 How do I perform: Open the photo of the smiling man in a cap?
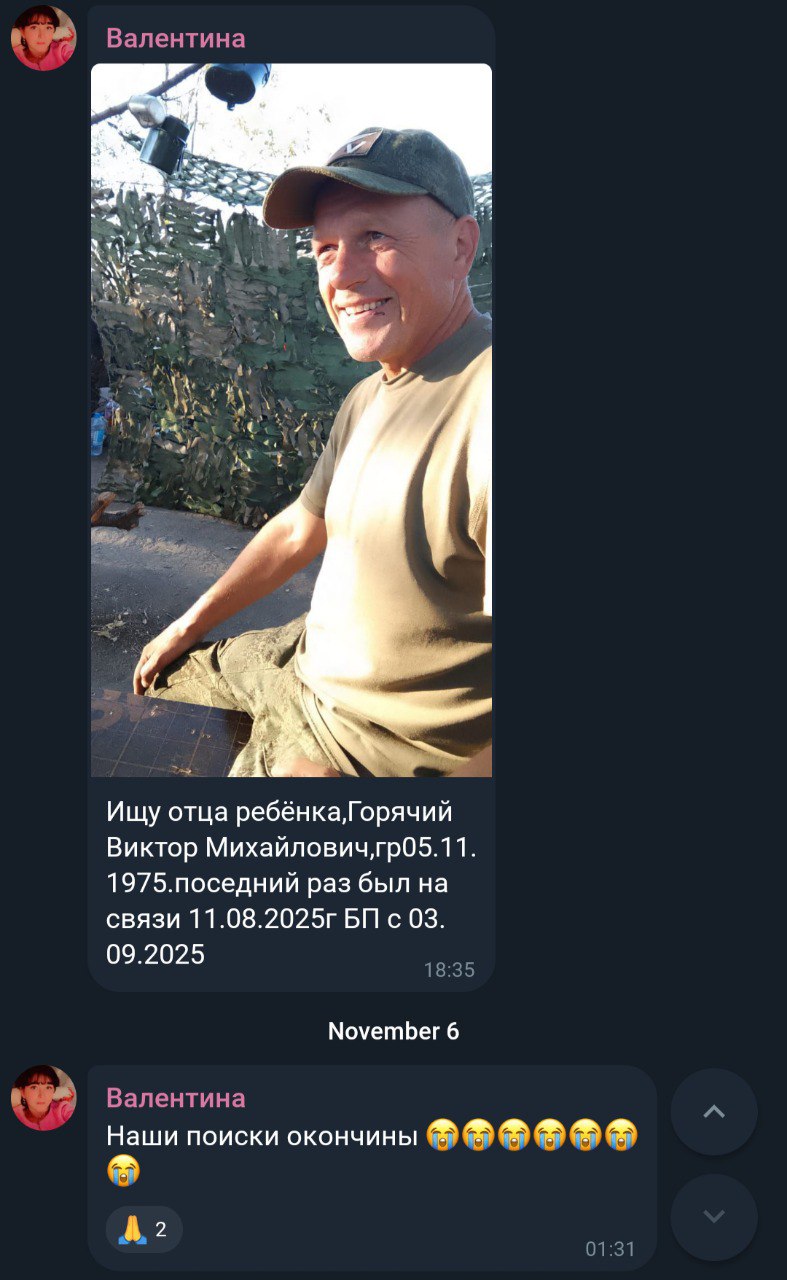tap(291, 420)
